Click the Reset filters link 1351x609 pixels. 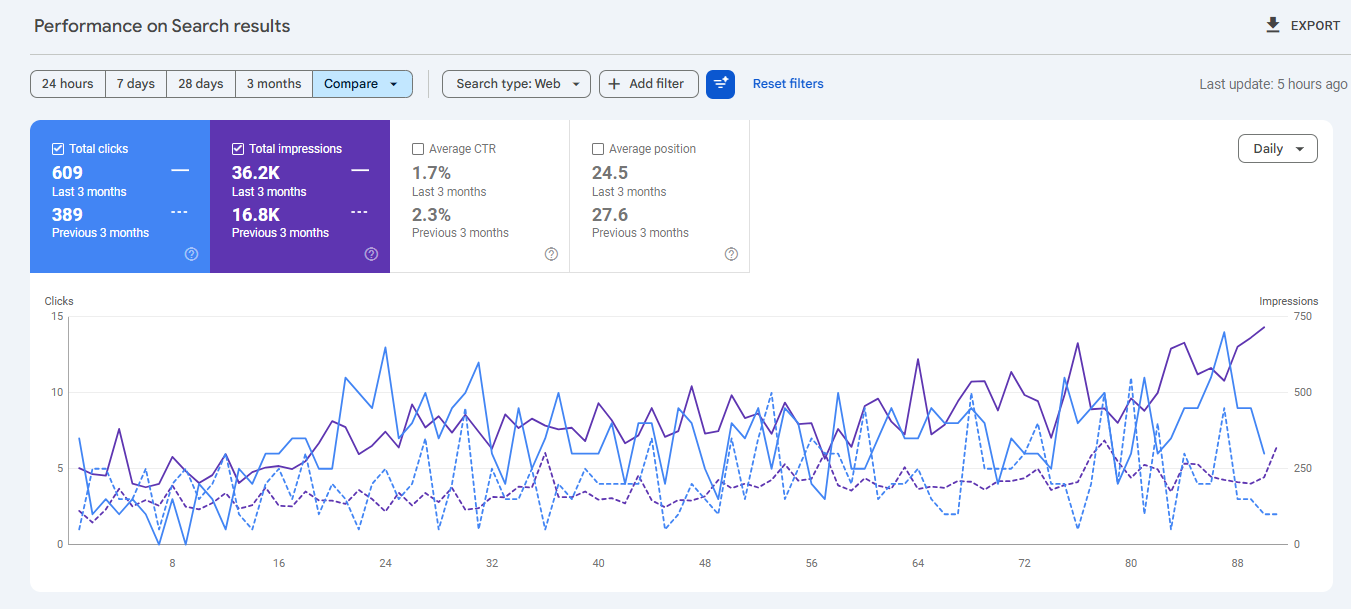[788, 84]
